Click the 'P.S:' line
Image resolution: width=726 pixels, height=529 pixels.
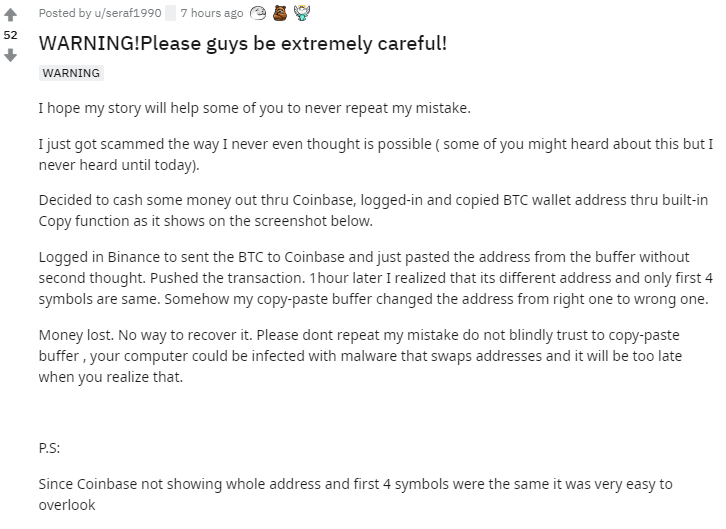[49, 448]
